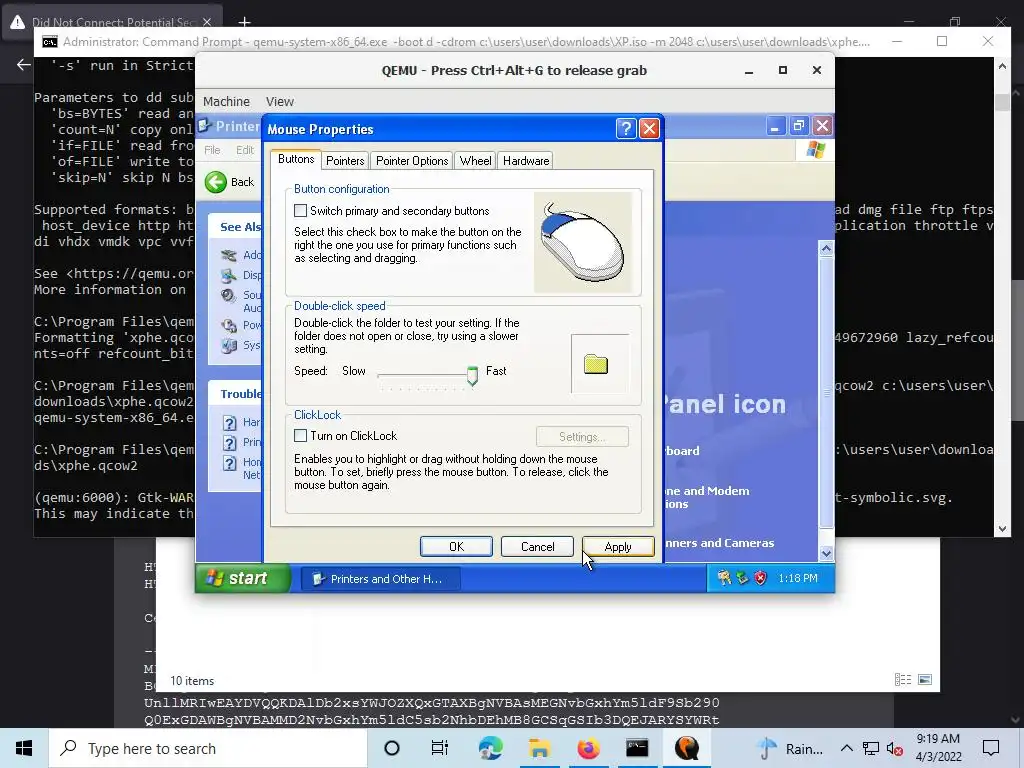Apply the mouse settings
This screenshot has width=1024, height=768.
click(x=618, y=547)
